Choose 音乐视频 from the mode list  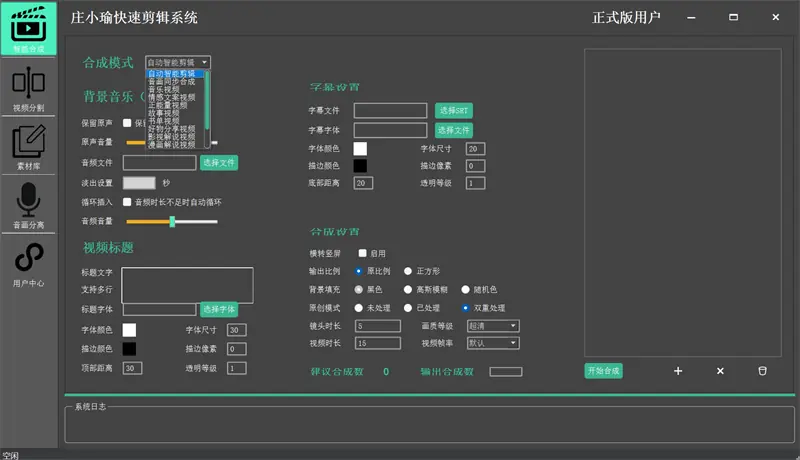pos(176,89)
